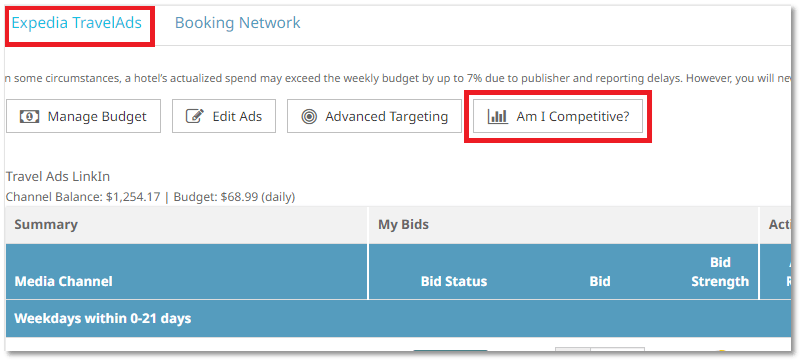
Task: Click the bullseye icon on Advanced Targeting
Action: 309,117
